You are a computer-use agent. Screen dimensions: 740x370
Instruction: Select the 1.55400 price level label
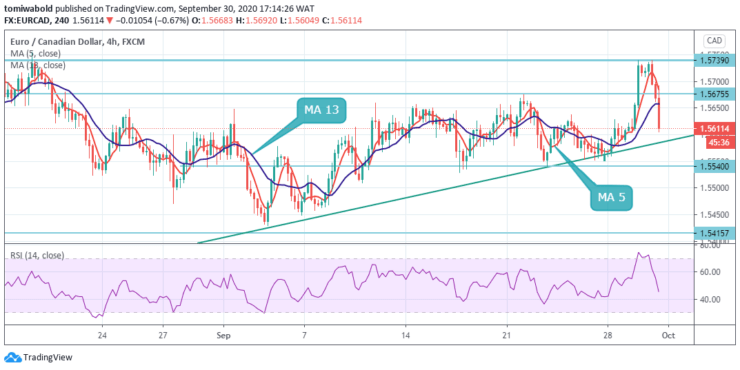click(x=715, y=166)
